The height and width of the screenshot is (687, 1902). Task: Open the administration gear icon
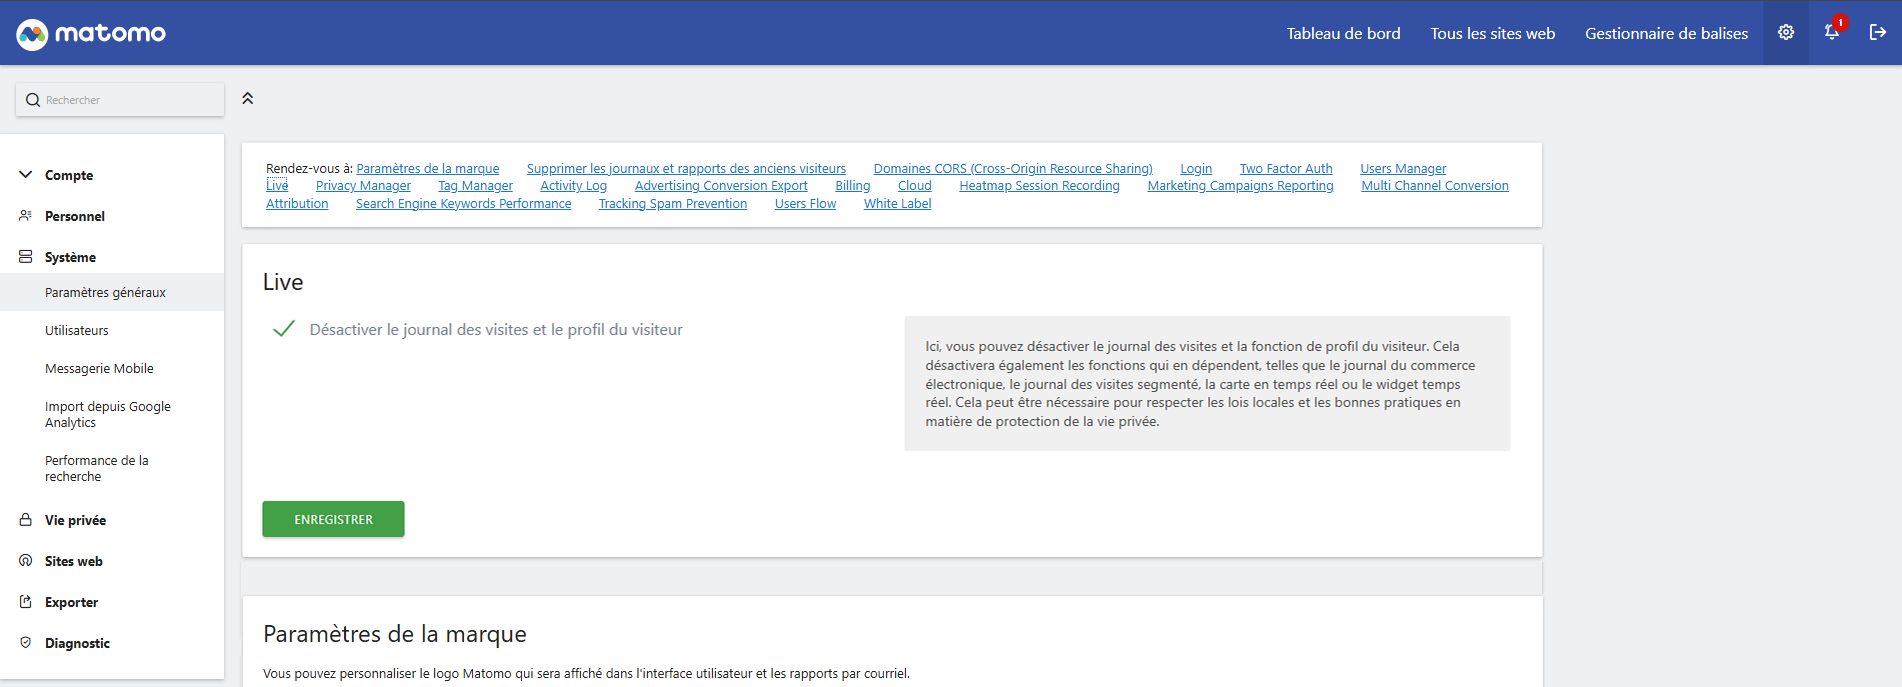click(x=1785, y=33)
